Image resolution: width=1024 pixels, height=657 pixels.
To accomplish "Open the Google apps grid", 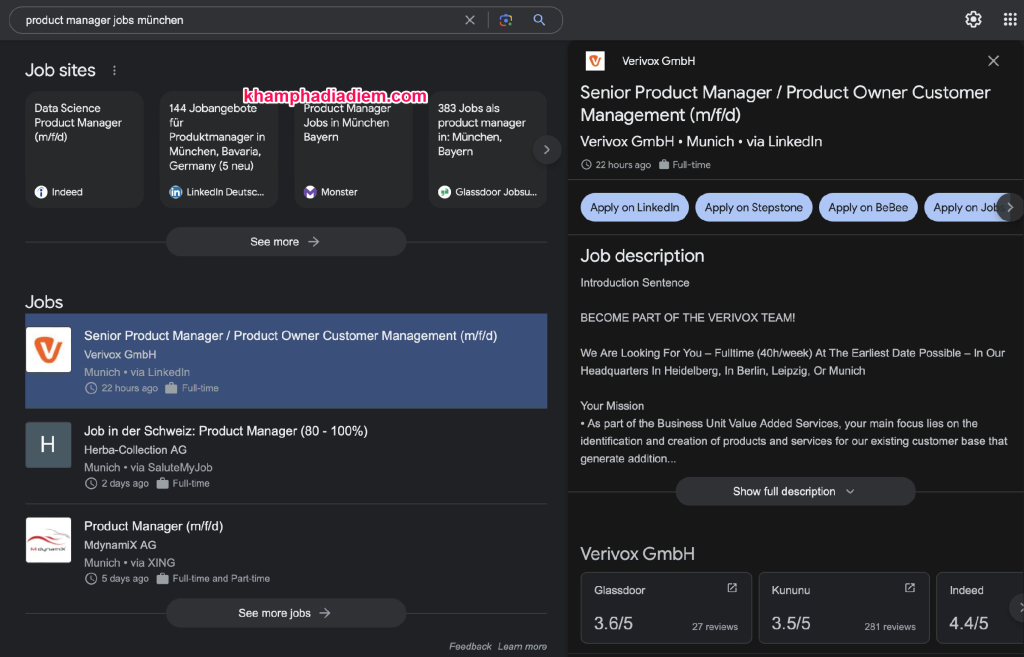I will (1009, 20).
